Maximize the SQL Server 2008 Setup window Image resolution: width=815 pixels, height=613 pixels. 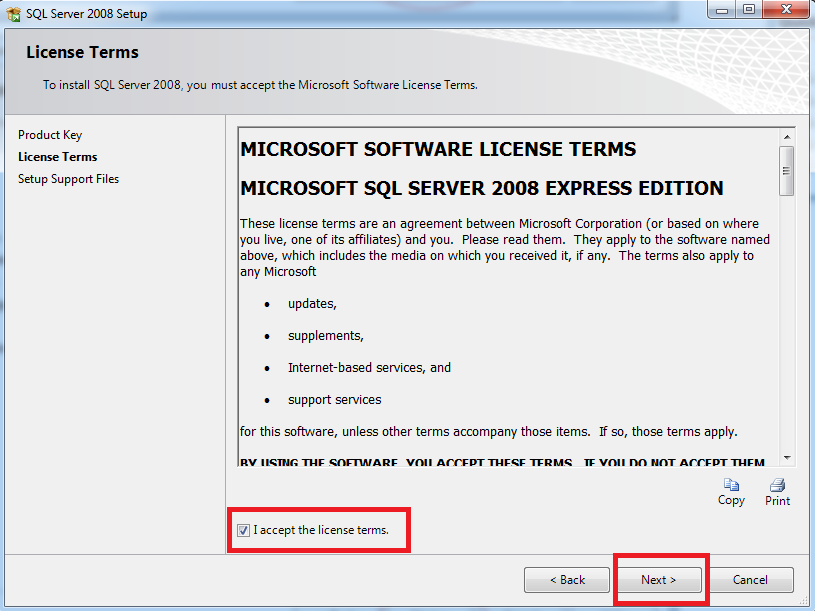click(x=748, y=10)
